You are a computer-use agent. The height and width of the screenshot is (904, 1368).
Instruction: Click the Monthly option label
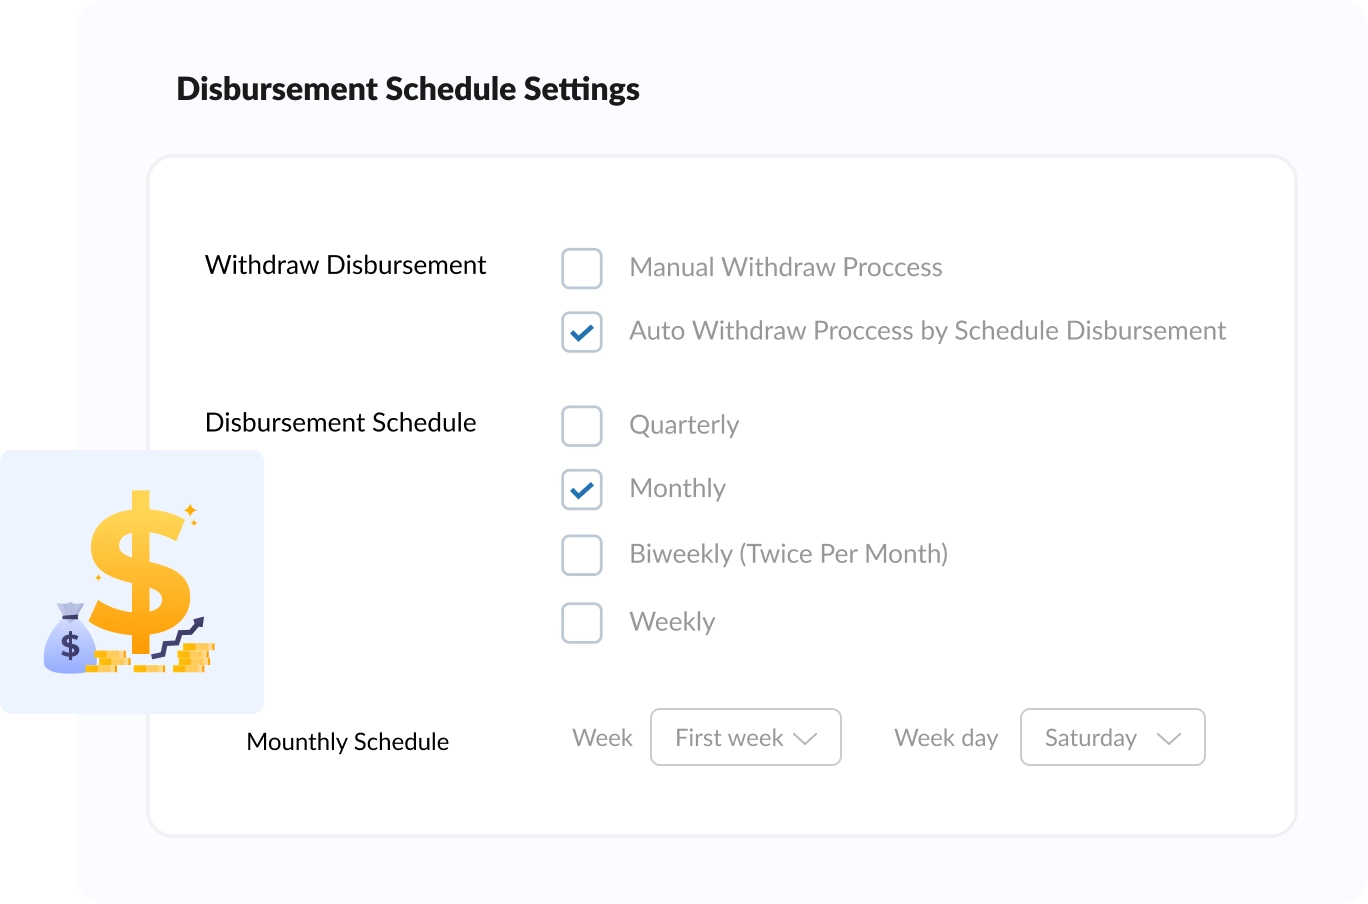click(678, 488)
